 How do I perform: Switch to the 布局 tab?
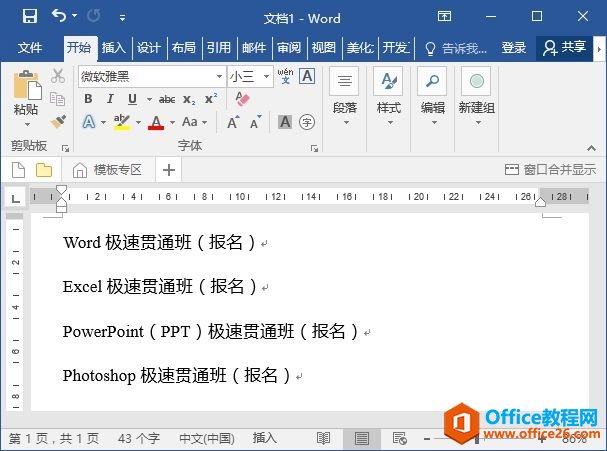[x=183, y=48]
